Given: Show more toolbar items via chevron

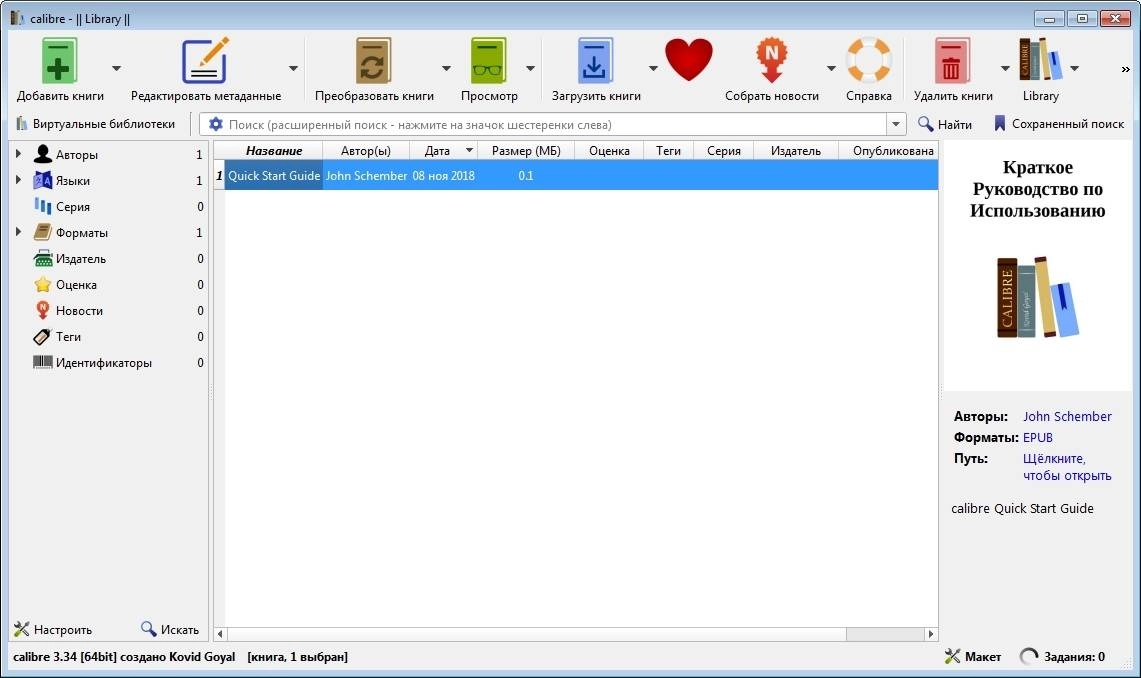Looking at the screenshot, I should pyautogui.click(x=1125, y=69).
